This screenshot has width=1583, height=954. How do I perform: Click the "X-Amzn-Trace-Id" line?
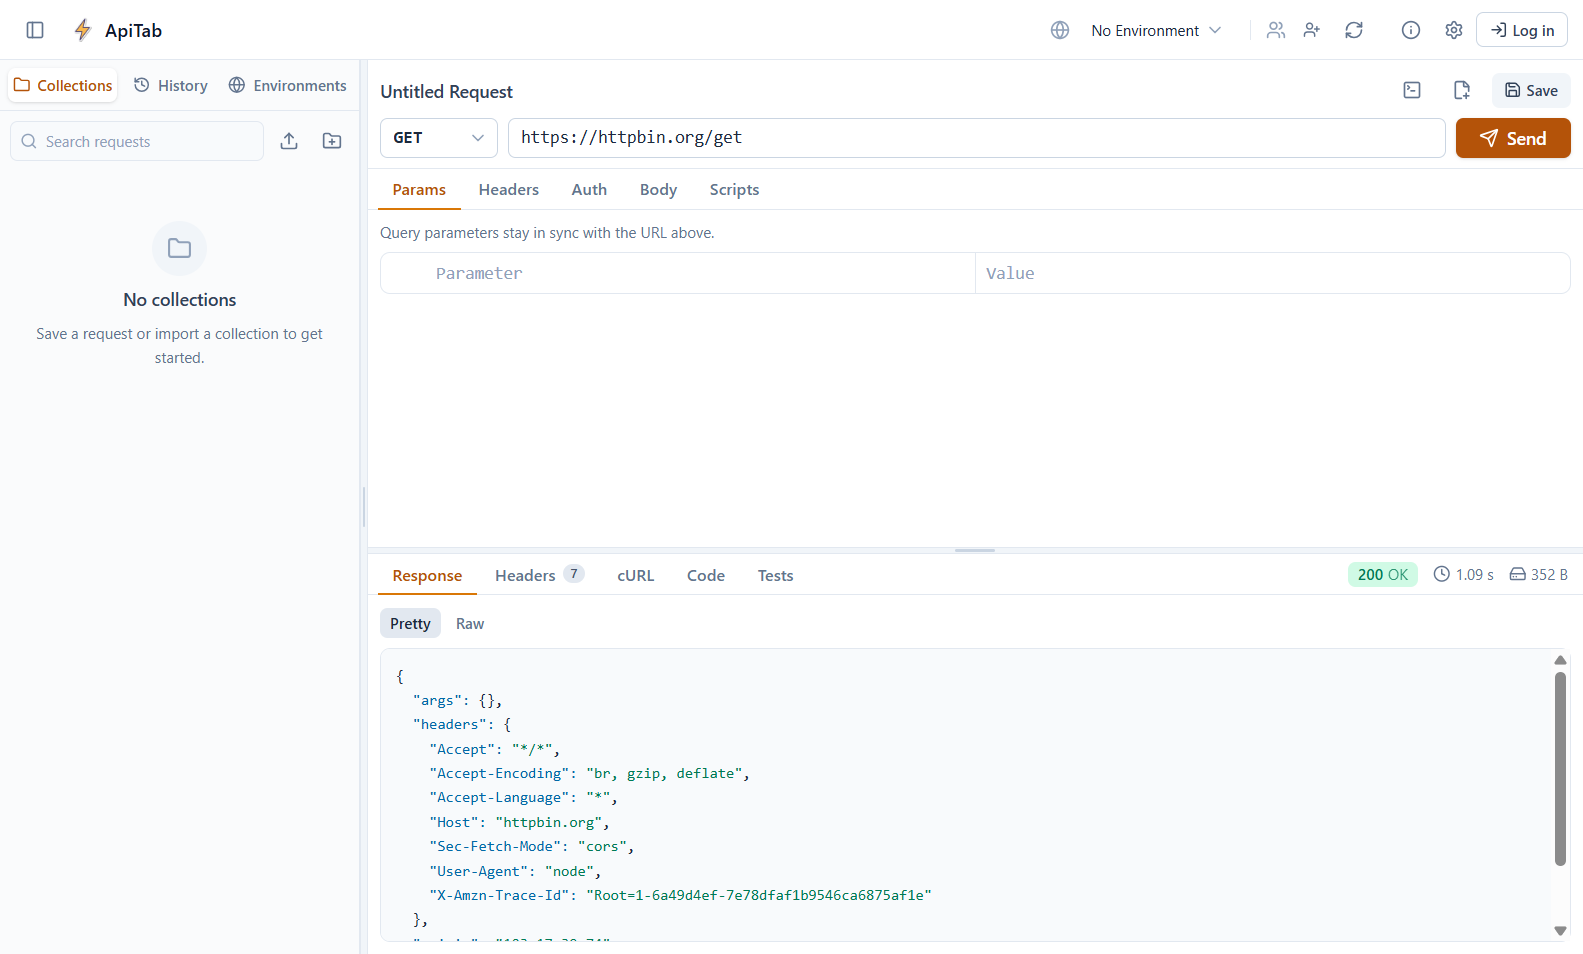point(680,895)
